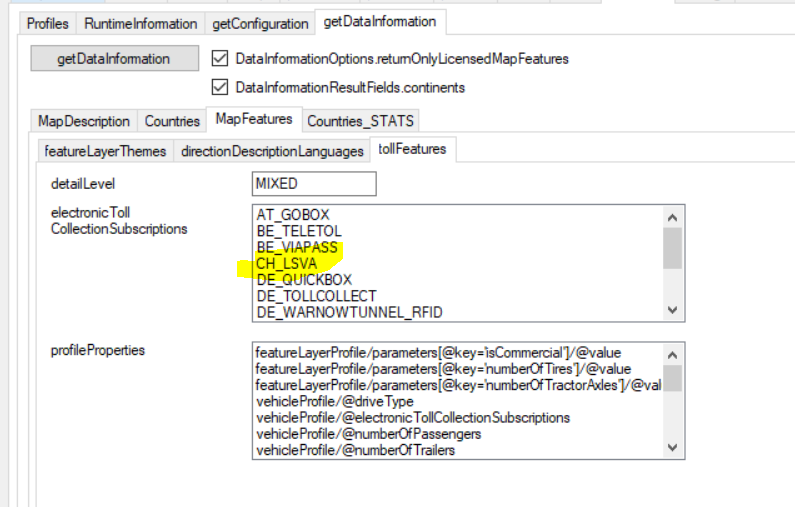Uncheck DataInformationResultFields.continents option

(x=221, y=88)
